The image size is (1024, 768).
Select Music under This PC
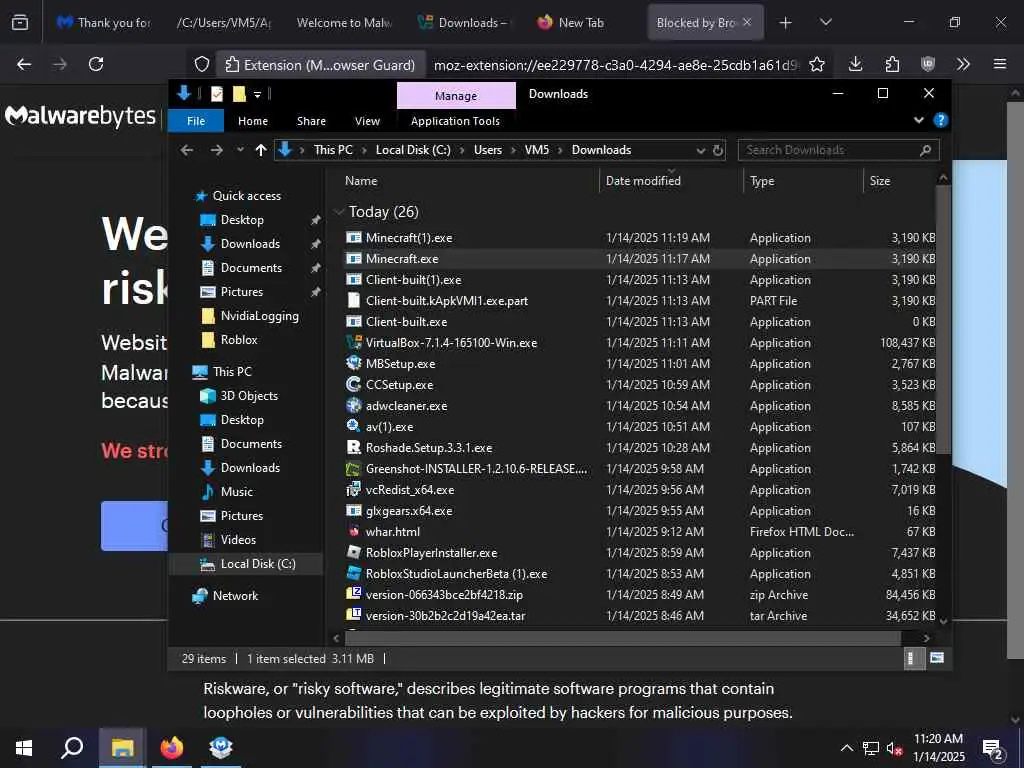click(236, 492)
